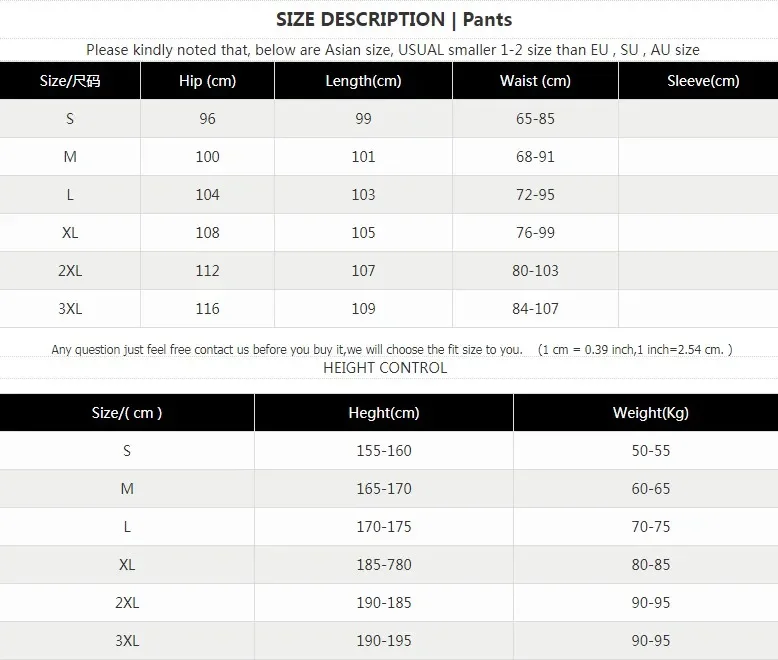Select the Length(cm) column header
The height and width of the screenshot is (660, 778).
pyautogui.click(x=363, y=81)
